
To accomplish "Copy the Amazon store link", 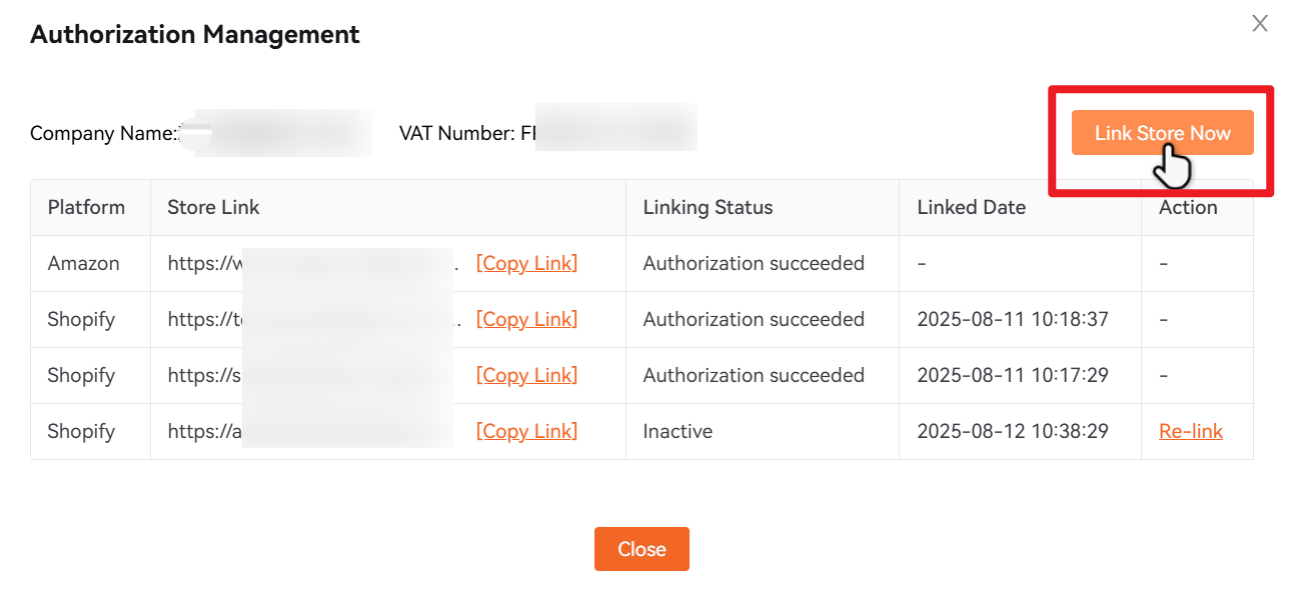I will point(527,263).
